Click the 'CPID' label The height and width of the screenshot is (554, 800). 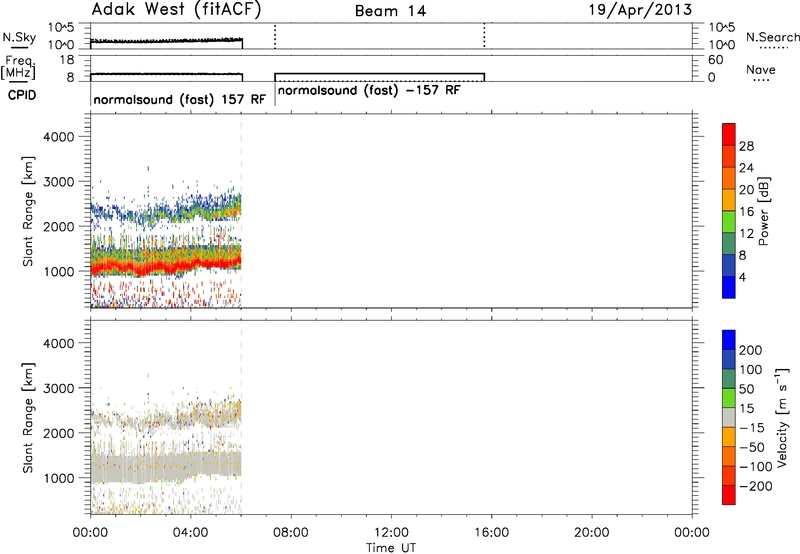coord(22,95)
